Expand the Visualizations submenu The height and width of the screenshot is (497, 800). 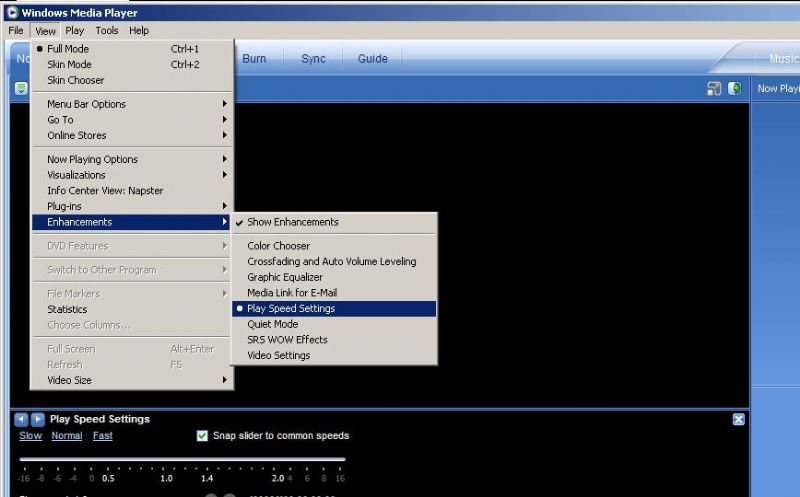pos(132,175)
